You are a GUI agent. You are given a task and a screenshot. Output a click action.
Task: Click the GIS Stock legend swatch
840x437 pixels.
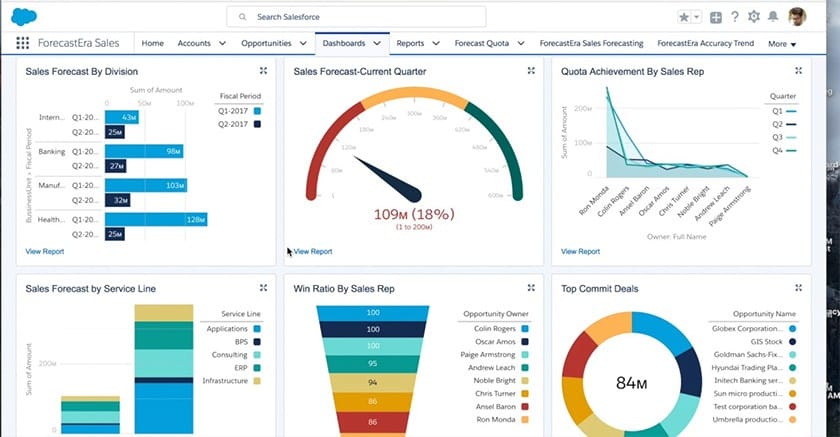tap(792, 342)
